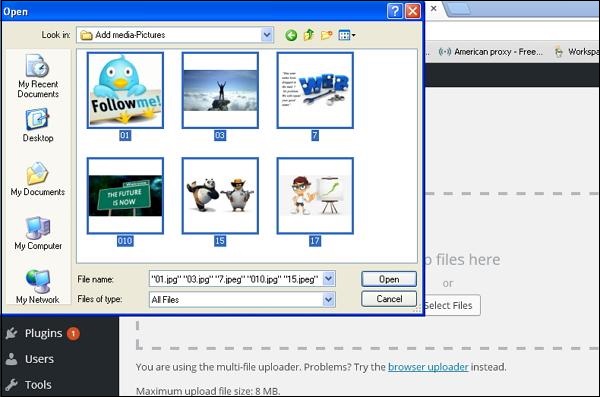600x397 pixels.
Task: Close the browser tab with X
Action: (x=434, y=8)
